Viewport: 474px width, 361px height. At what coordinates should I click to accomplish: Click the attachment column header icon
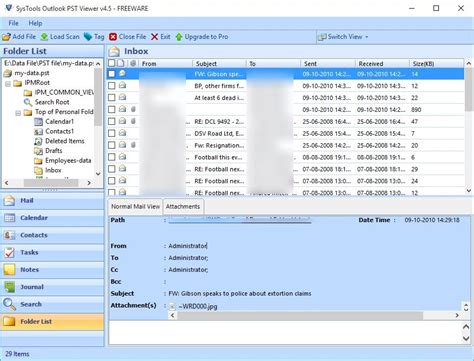133,63
